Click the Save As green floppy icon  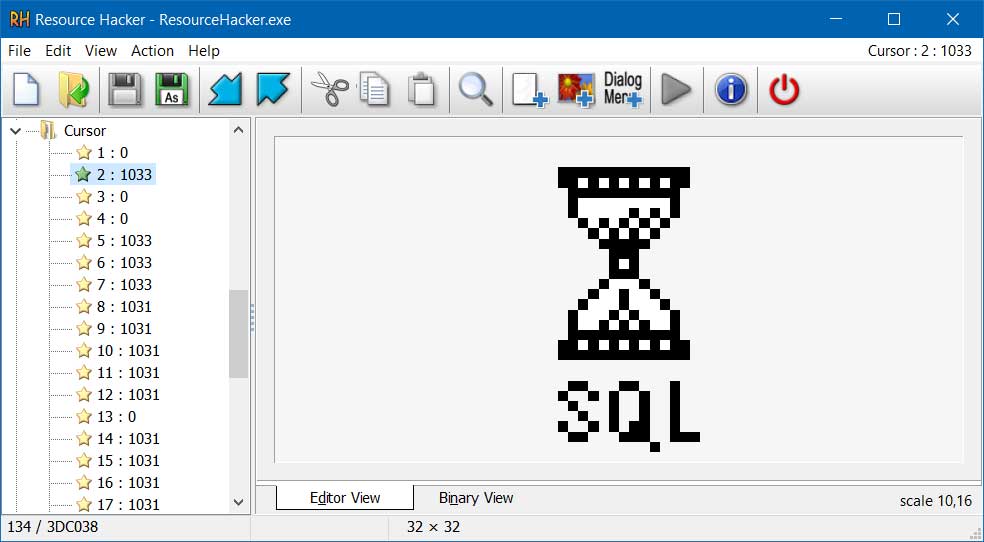(171, 90)
